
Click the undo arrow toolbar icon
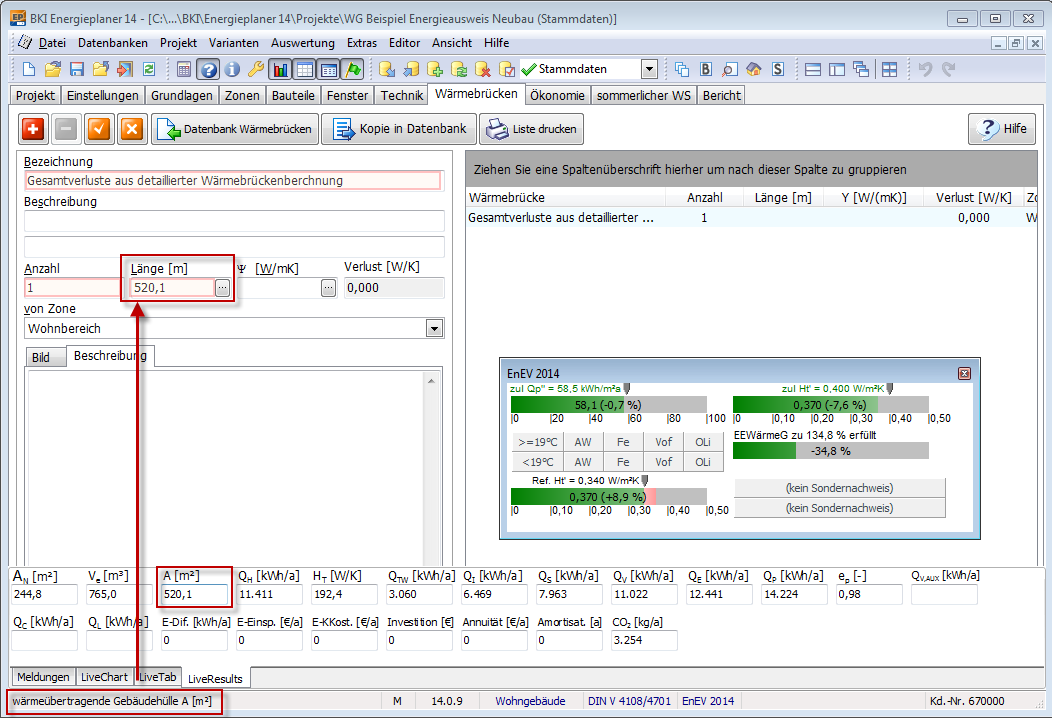pyautogui.click(x=925, y=69)
